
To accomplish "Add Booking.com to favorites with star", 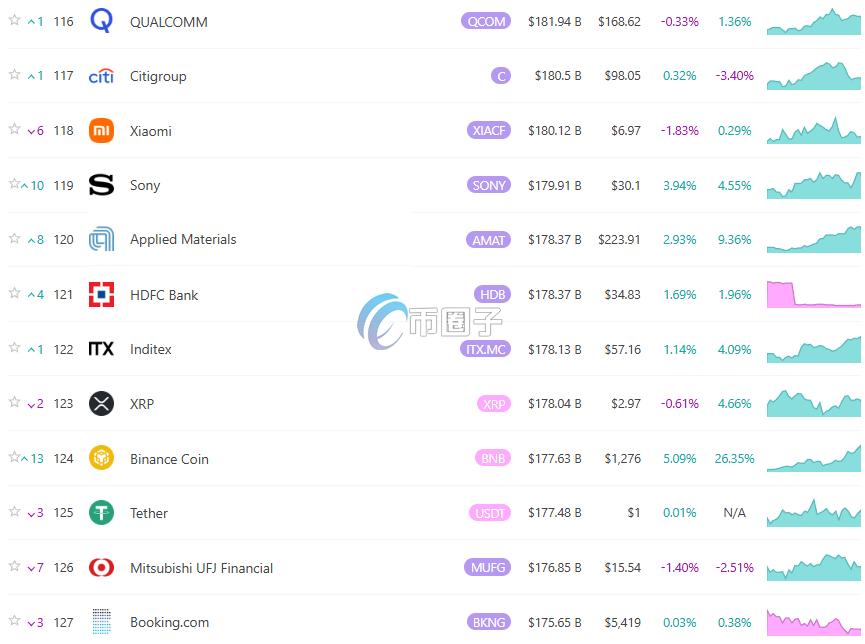I will (14, 621).
